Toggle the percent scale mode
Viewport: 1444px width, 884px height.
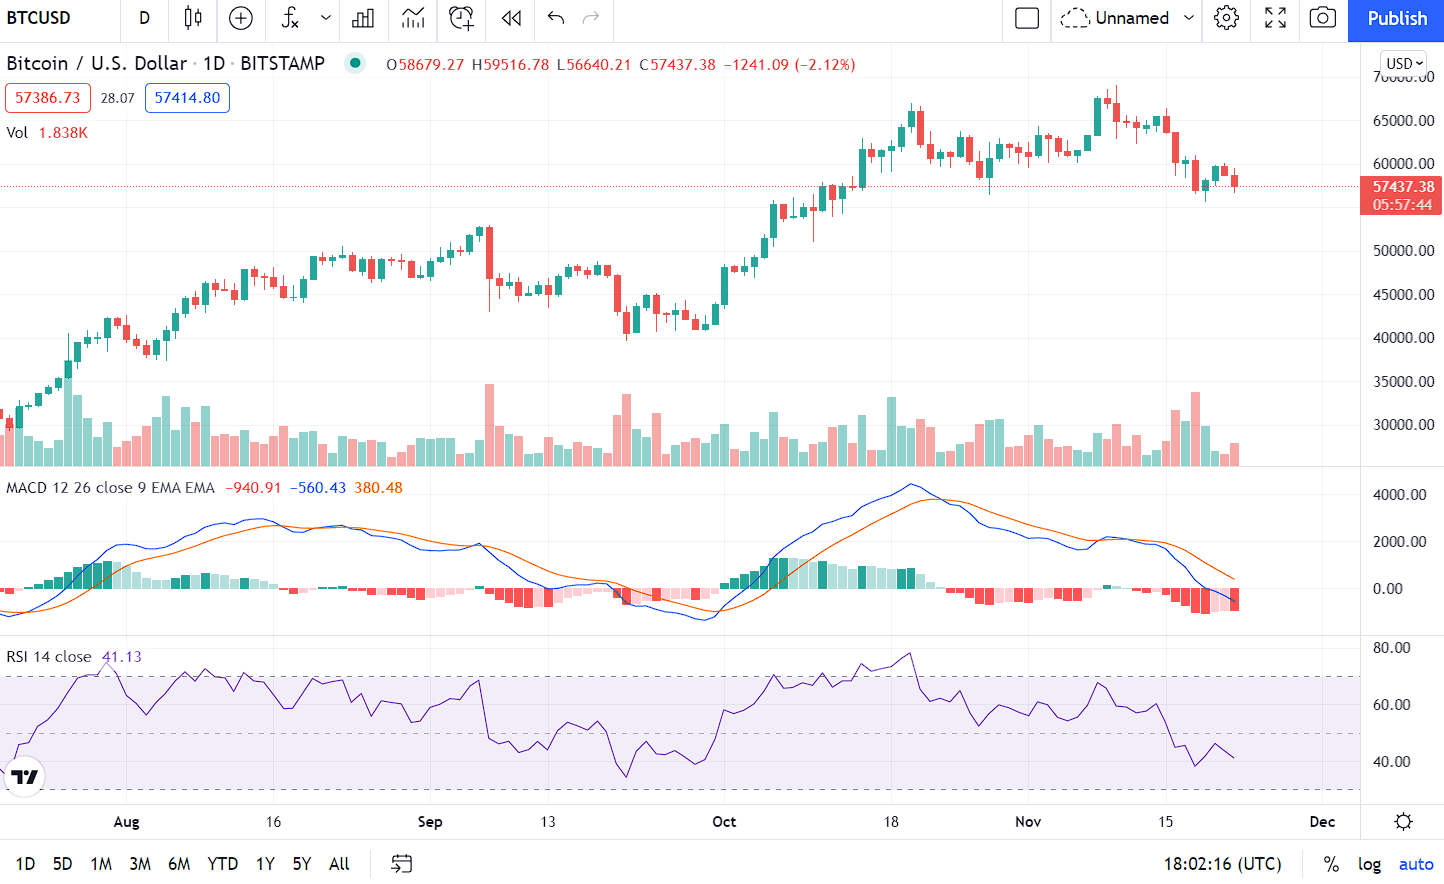click(1331, 864)
